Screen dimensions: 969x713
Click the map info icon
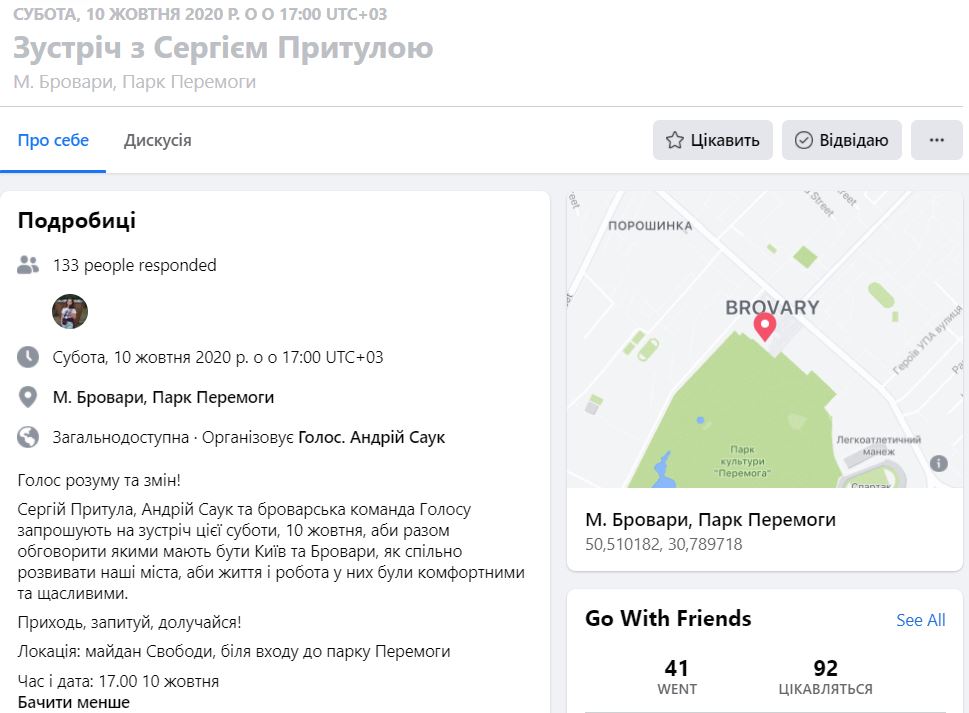(x=938, y=463)
